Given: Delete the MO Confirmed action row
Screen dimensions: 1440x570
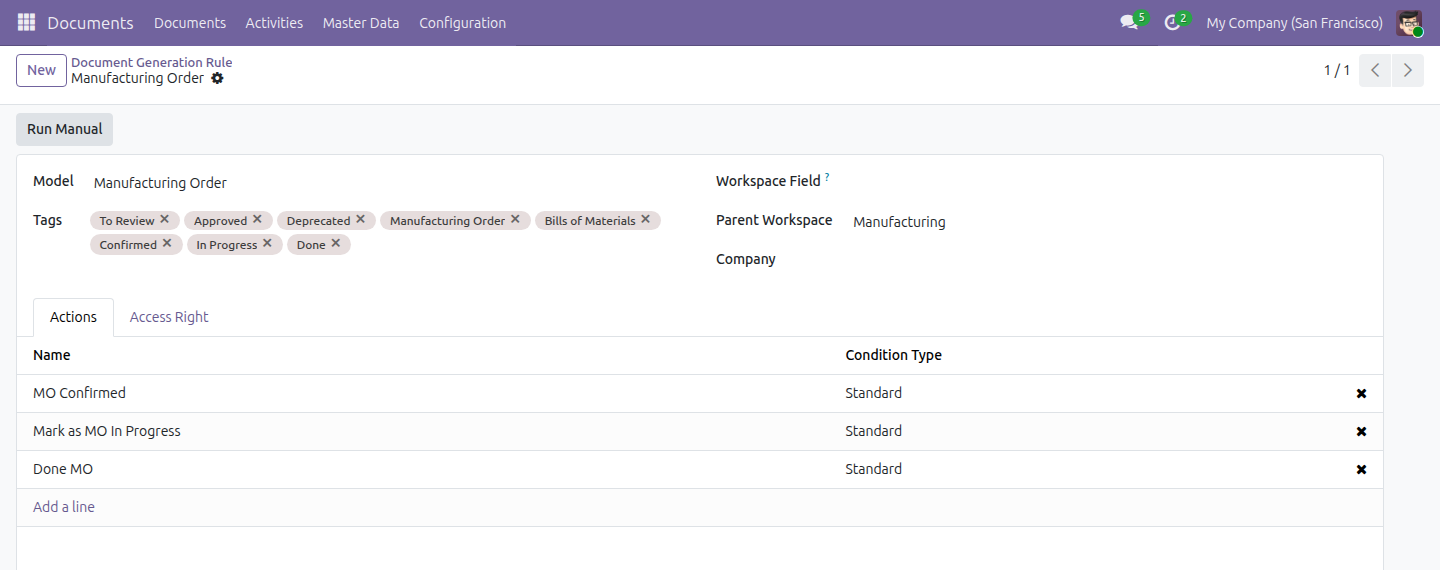Looking at the screenshot, I should point(1361,394).
